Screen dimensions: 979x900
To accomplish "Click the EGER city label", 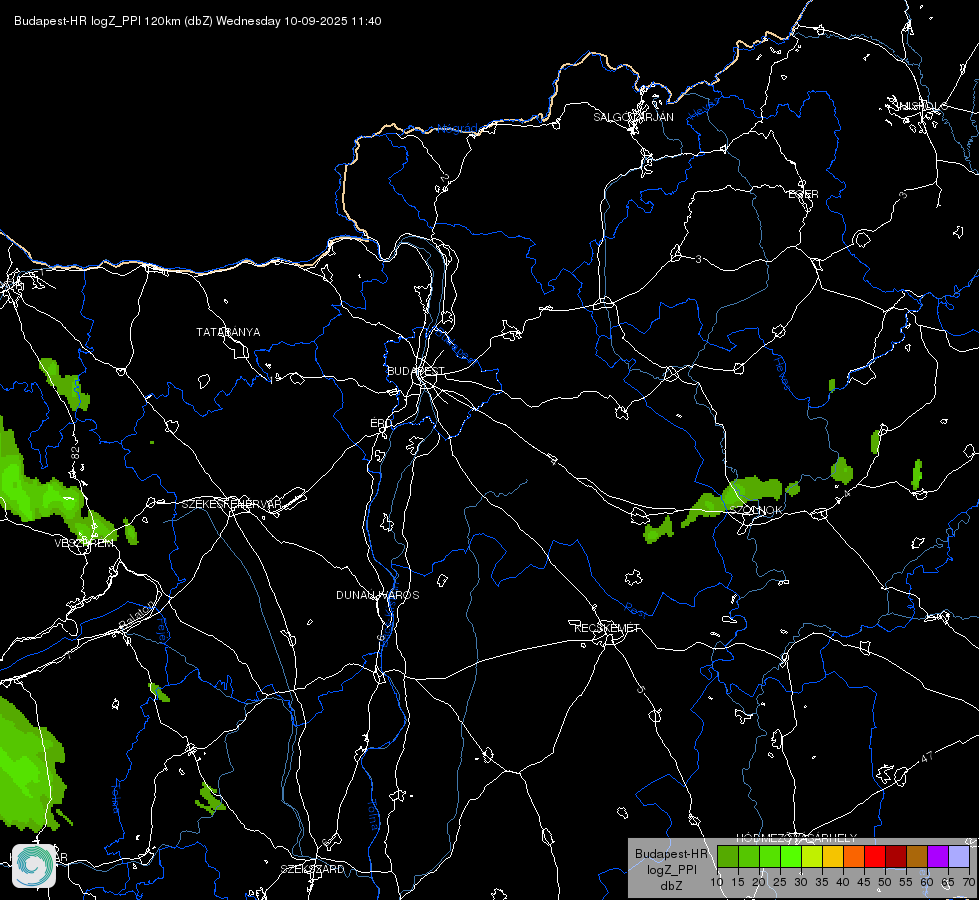I will (x=803, y=194).
